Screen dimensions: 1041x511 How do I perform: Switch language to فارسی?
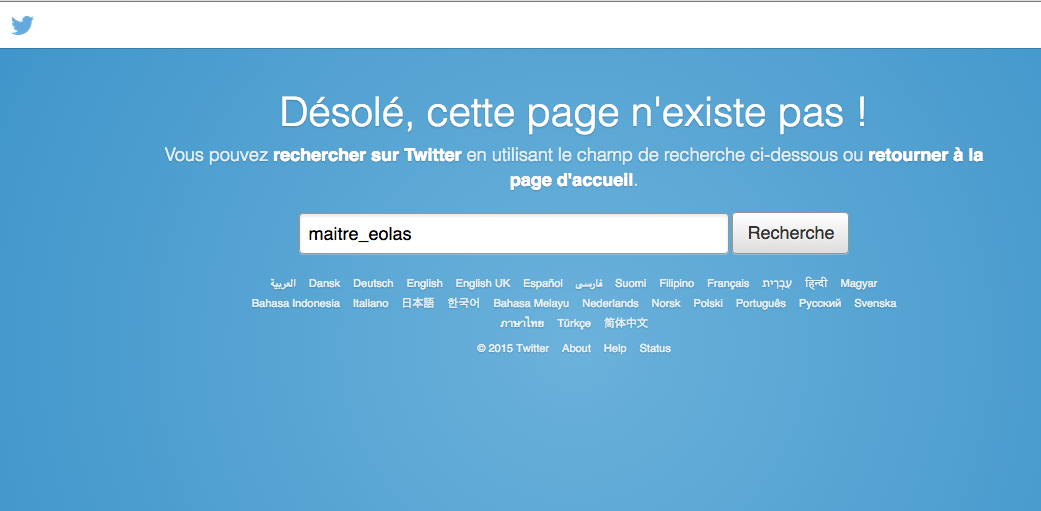tap(589, 283)
